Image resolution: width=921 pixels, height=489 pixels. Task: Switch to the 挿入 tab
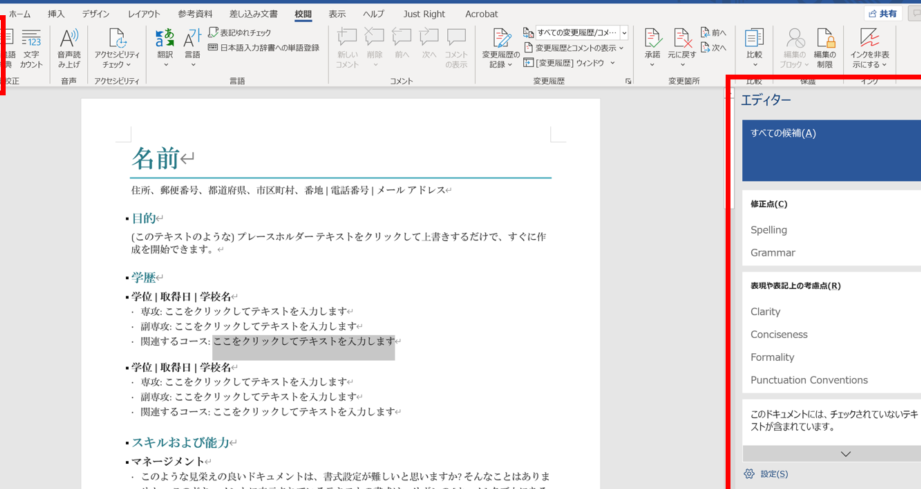pyautogui.click(x=56, y=14)
